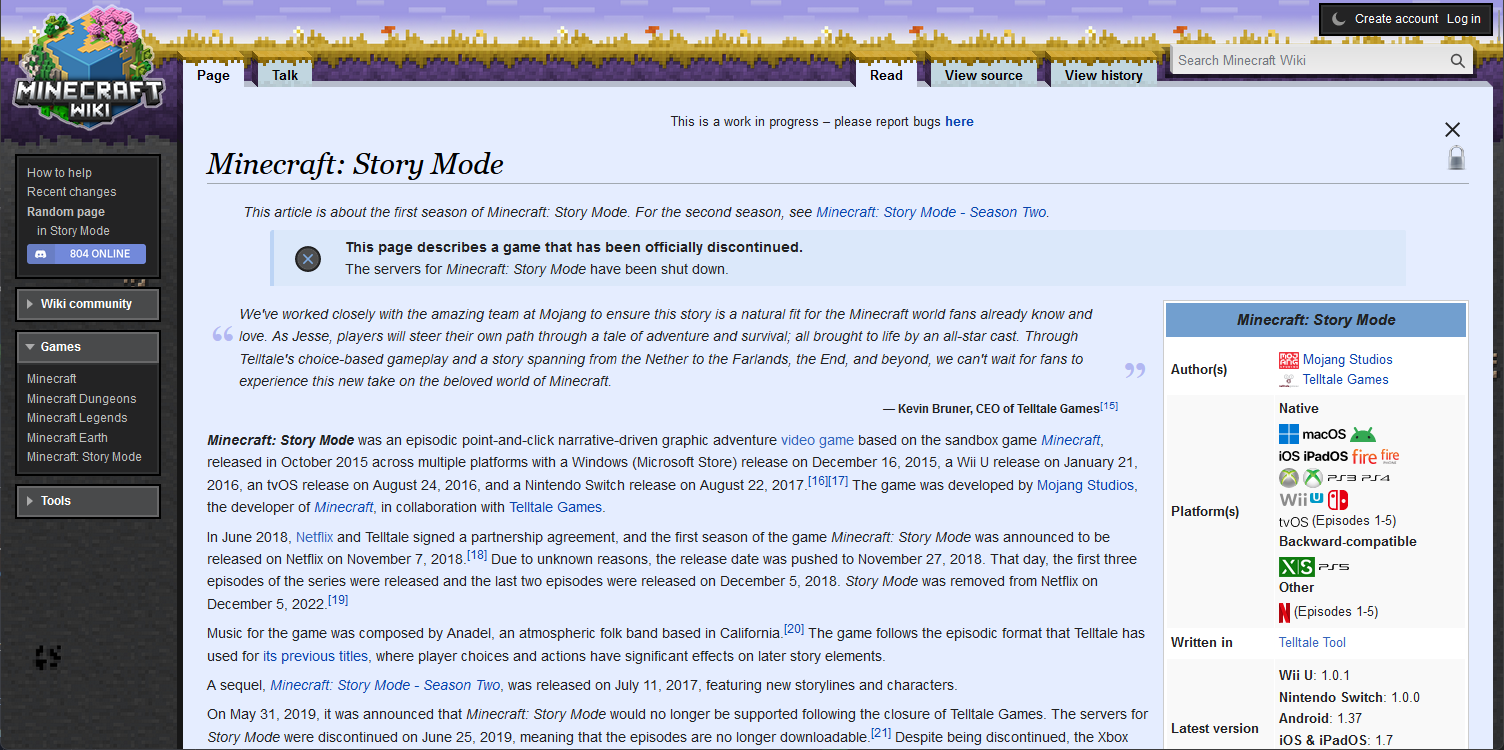The image size is (1504, 750).
Task: Expand the Wiki community section
Action: click(x=88, y=304)
